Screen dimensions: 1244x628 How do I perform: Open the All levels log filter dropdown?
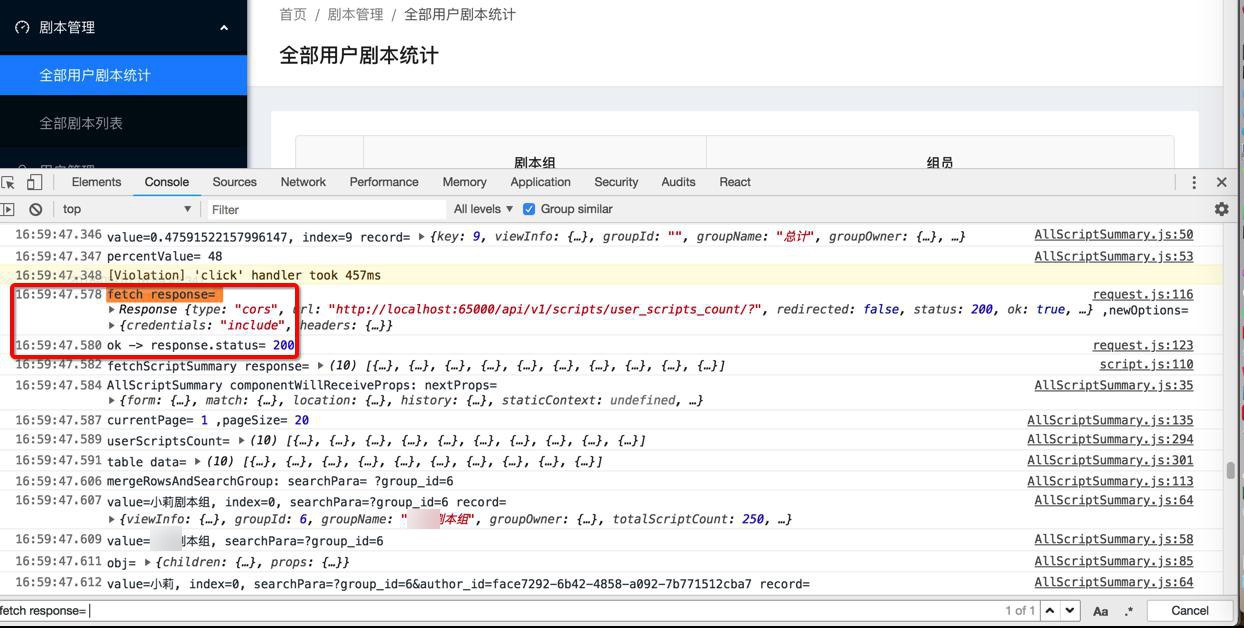(483, 209)
